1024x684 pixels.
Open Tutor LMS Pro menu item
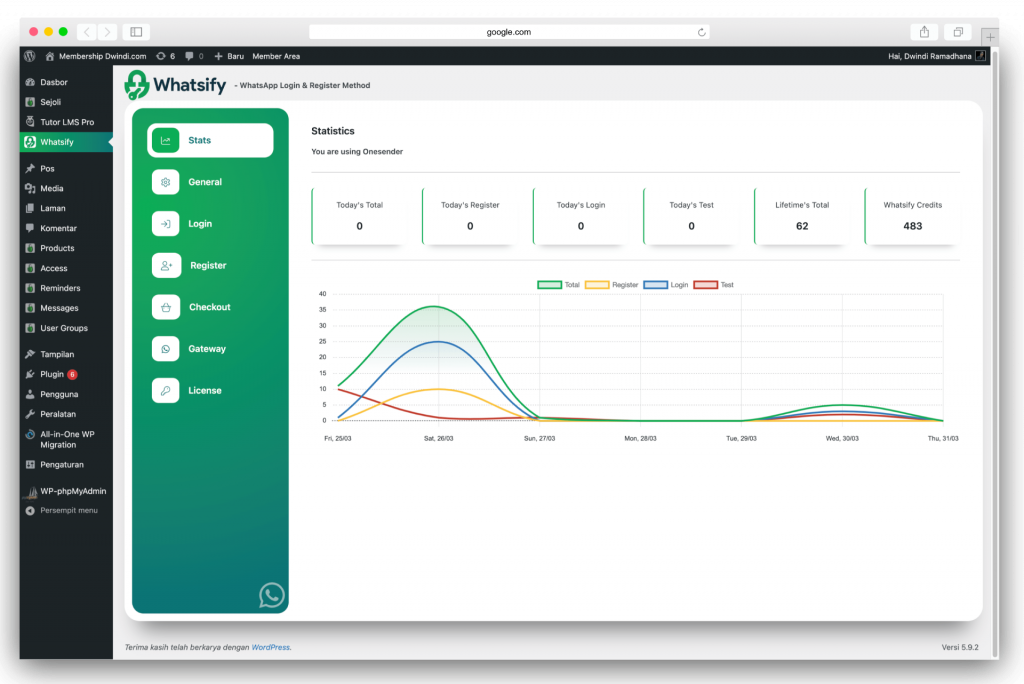pyautogui.click(x=66, y=122)
